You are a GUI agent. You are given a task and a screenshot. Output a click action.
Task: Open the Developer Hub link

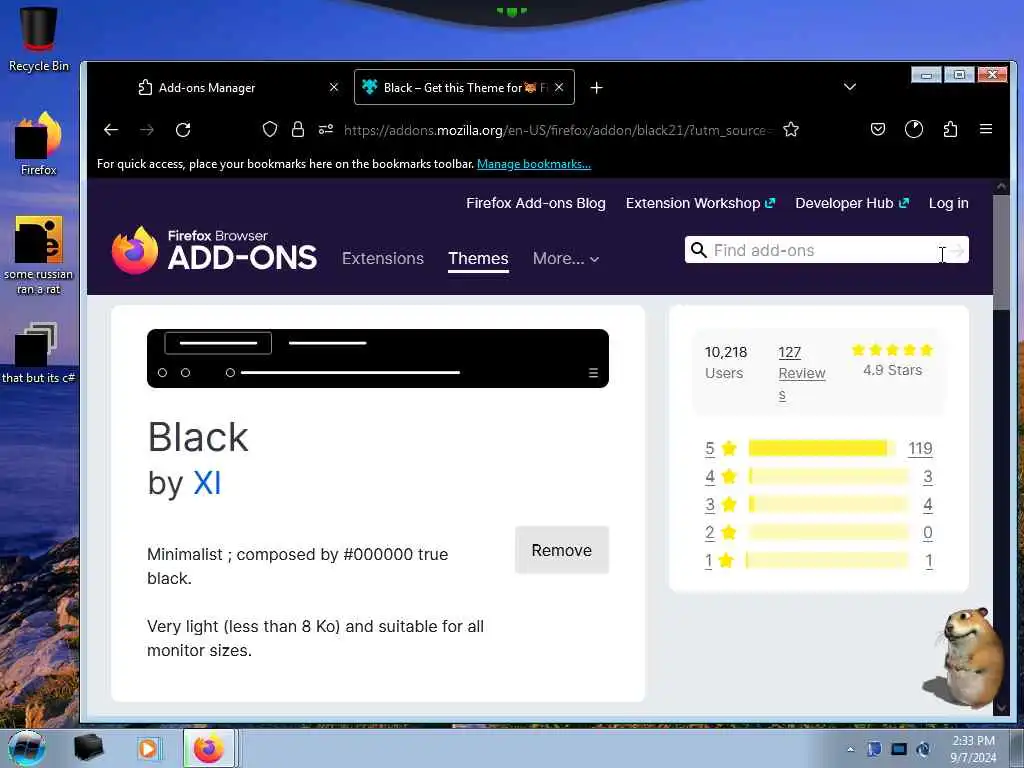[852, 203]
